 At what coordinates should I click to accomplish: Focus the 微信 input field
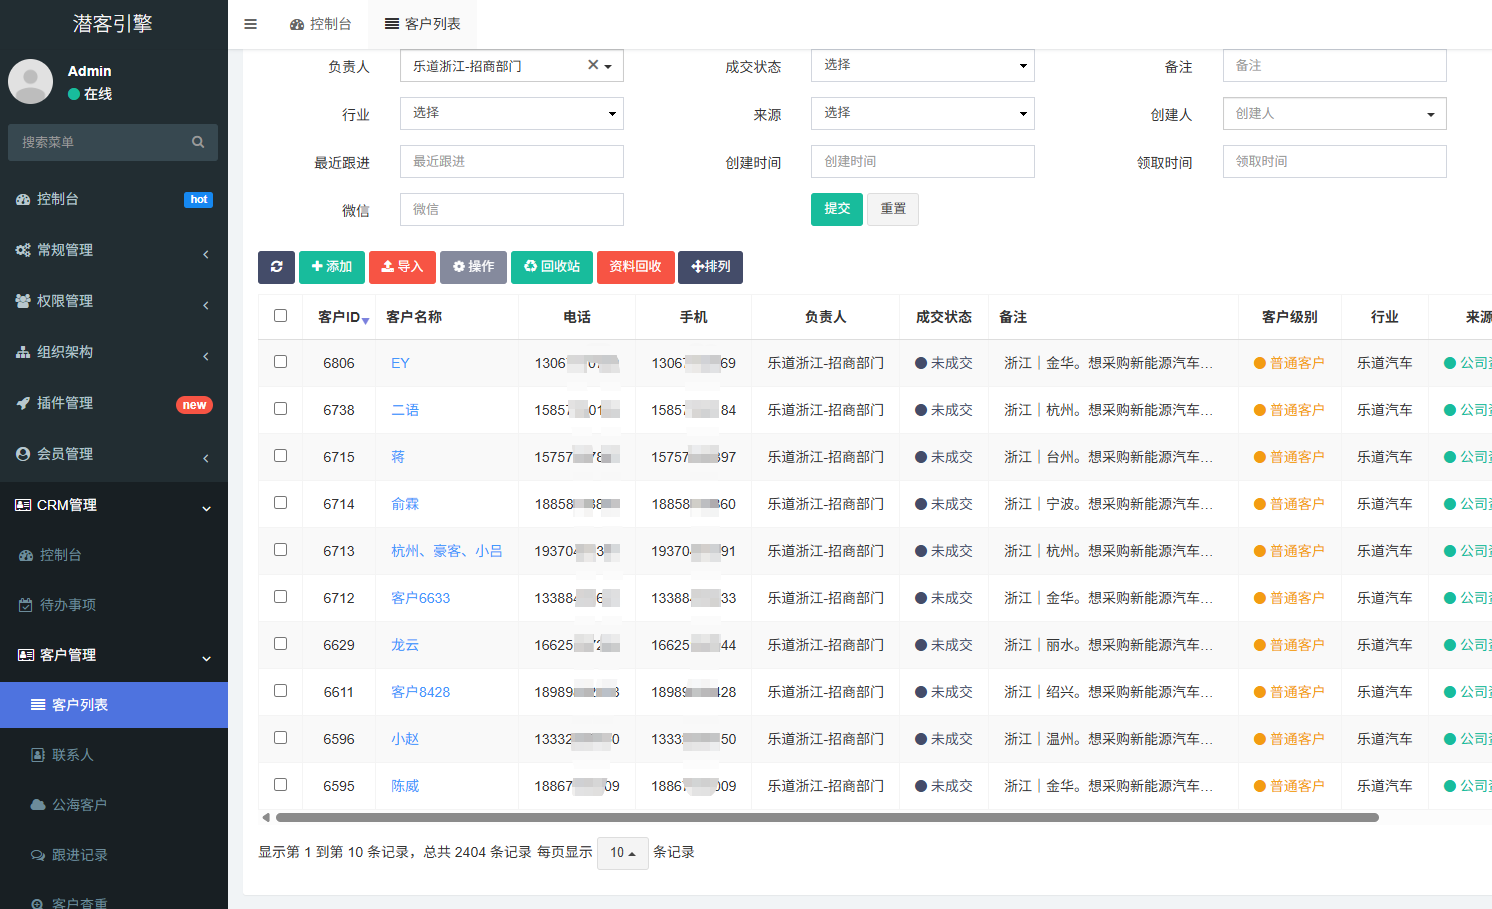click(511, 209)
